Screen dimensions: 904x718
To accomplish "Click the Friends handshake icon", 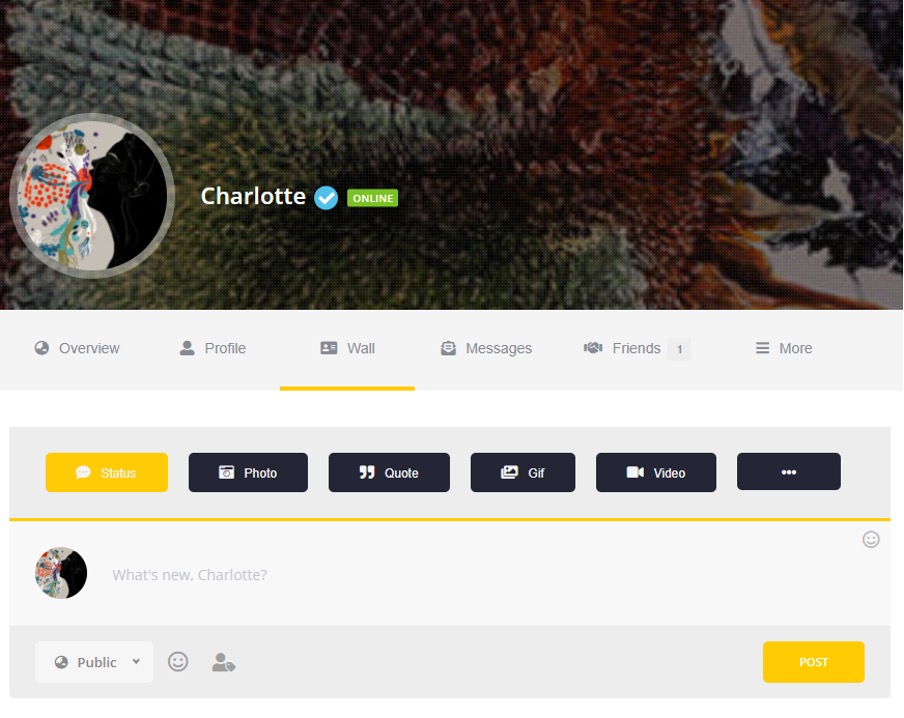I will click(593, 348).
